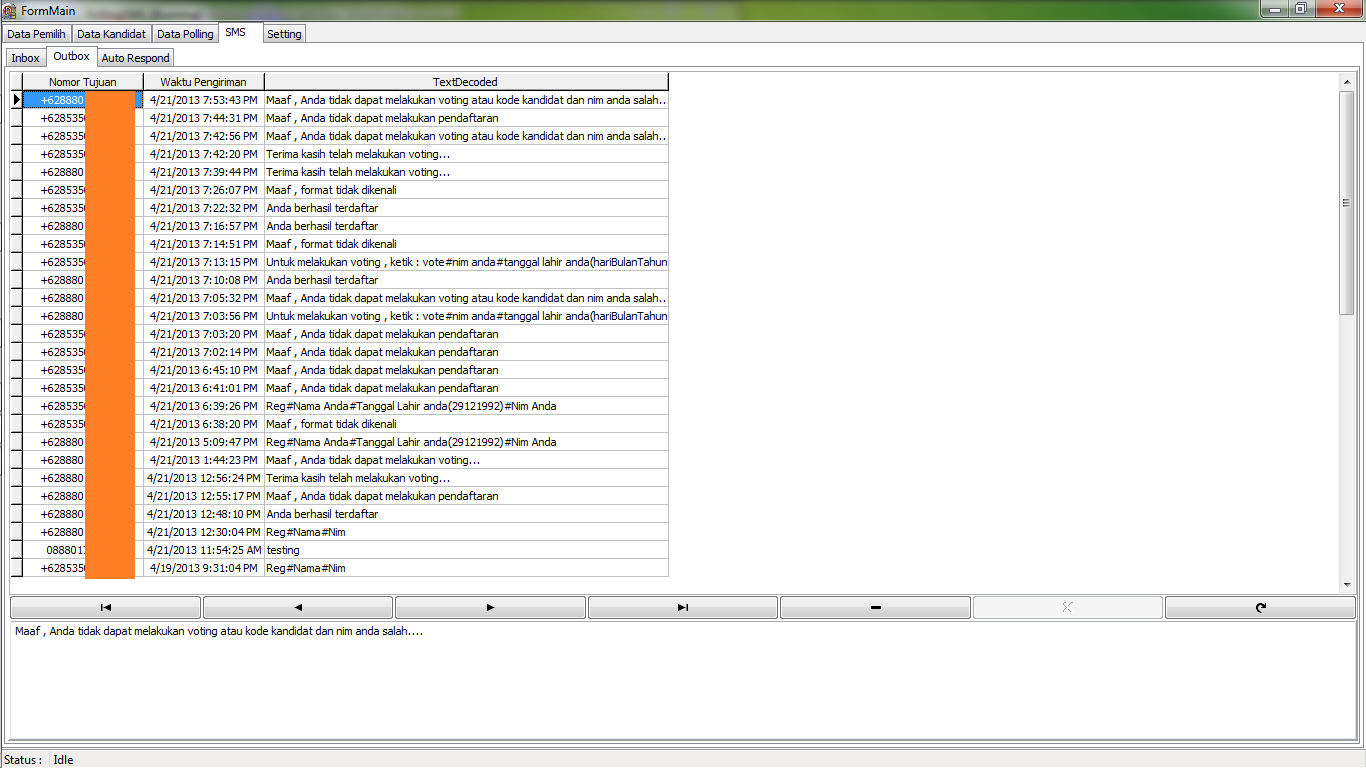
Task: Click the 'testing' message cell
Action: 466,550
